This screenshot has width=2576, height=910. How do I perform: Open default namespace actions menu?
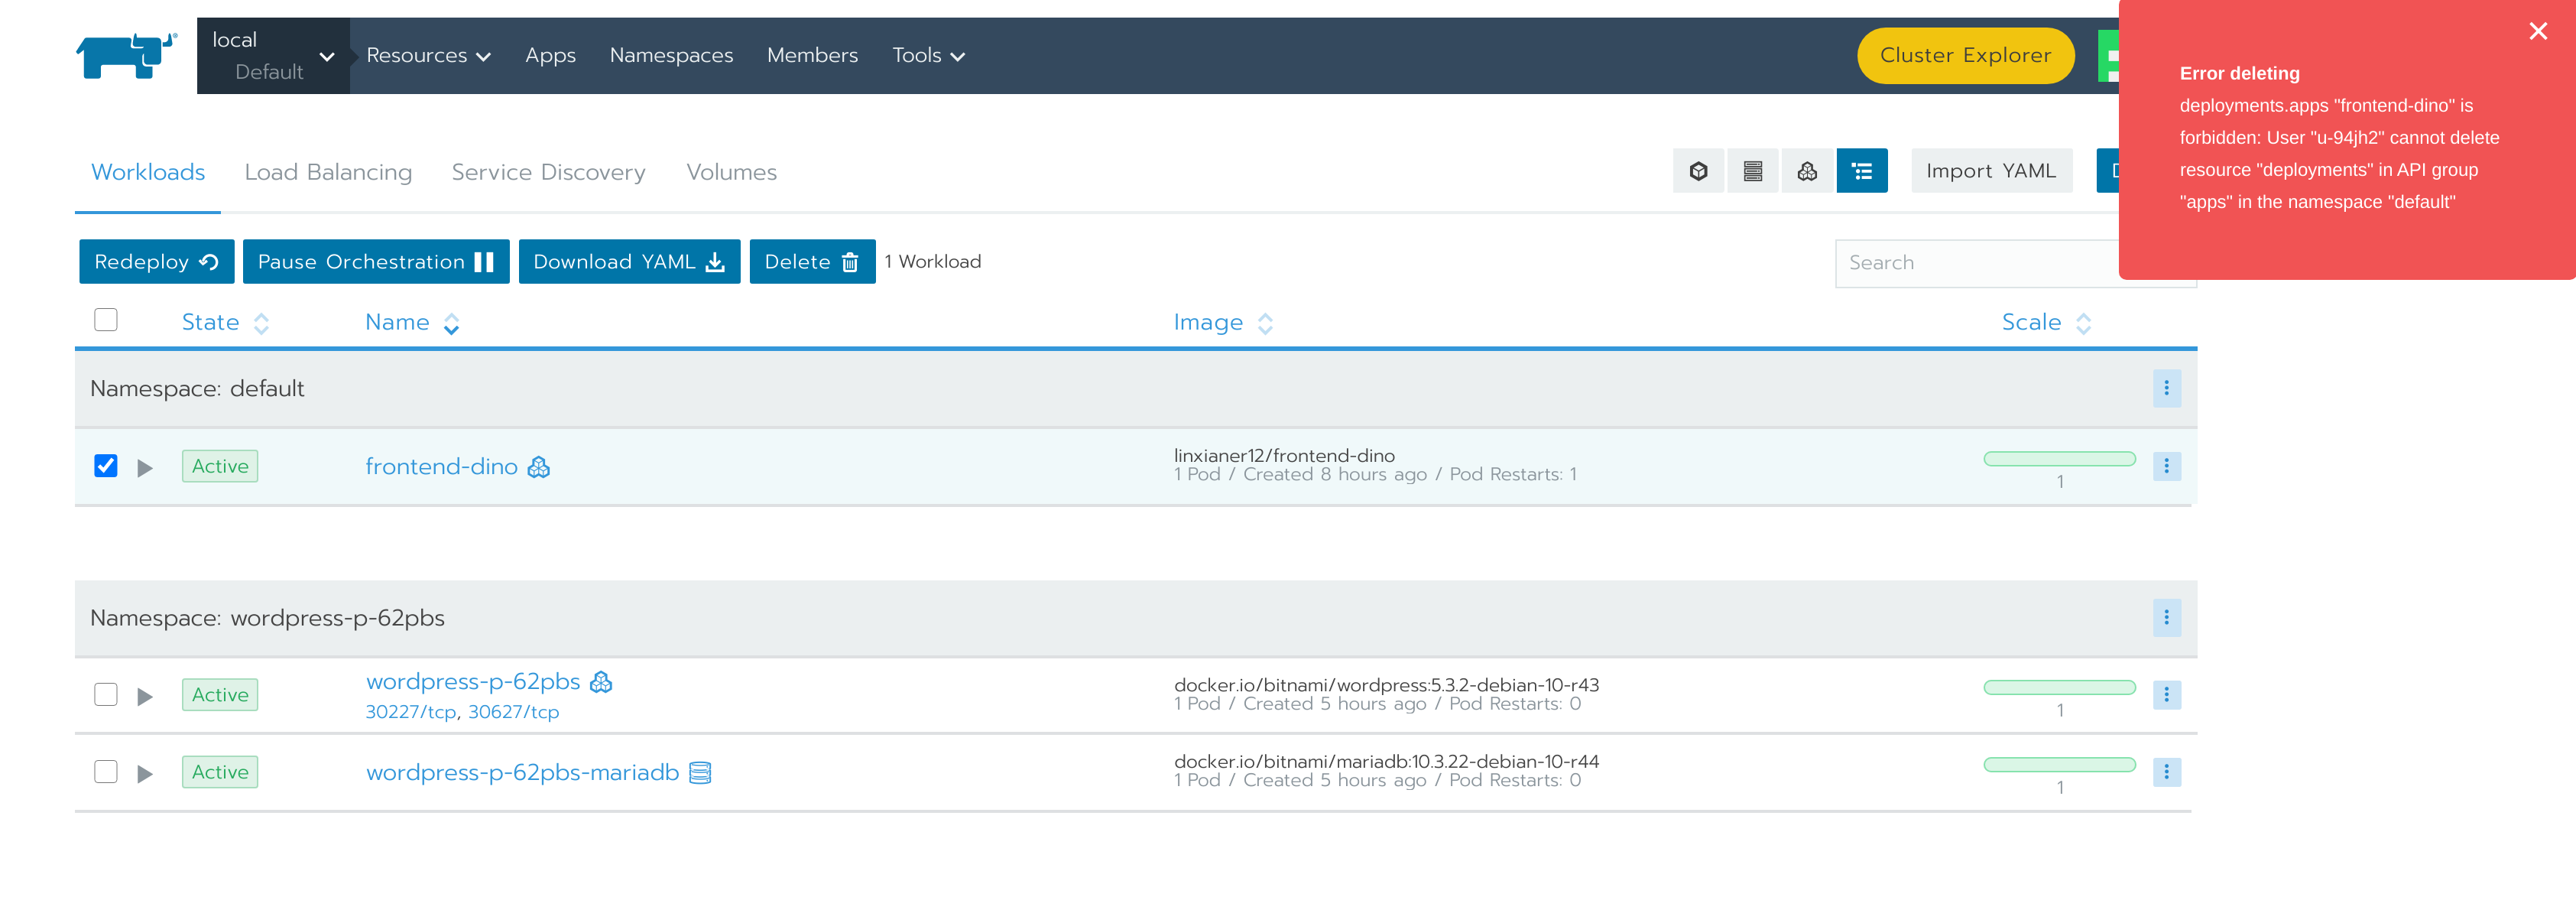pos(2166,388)
